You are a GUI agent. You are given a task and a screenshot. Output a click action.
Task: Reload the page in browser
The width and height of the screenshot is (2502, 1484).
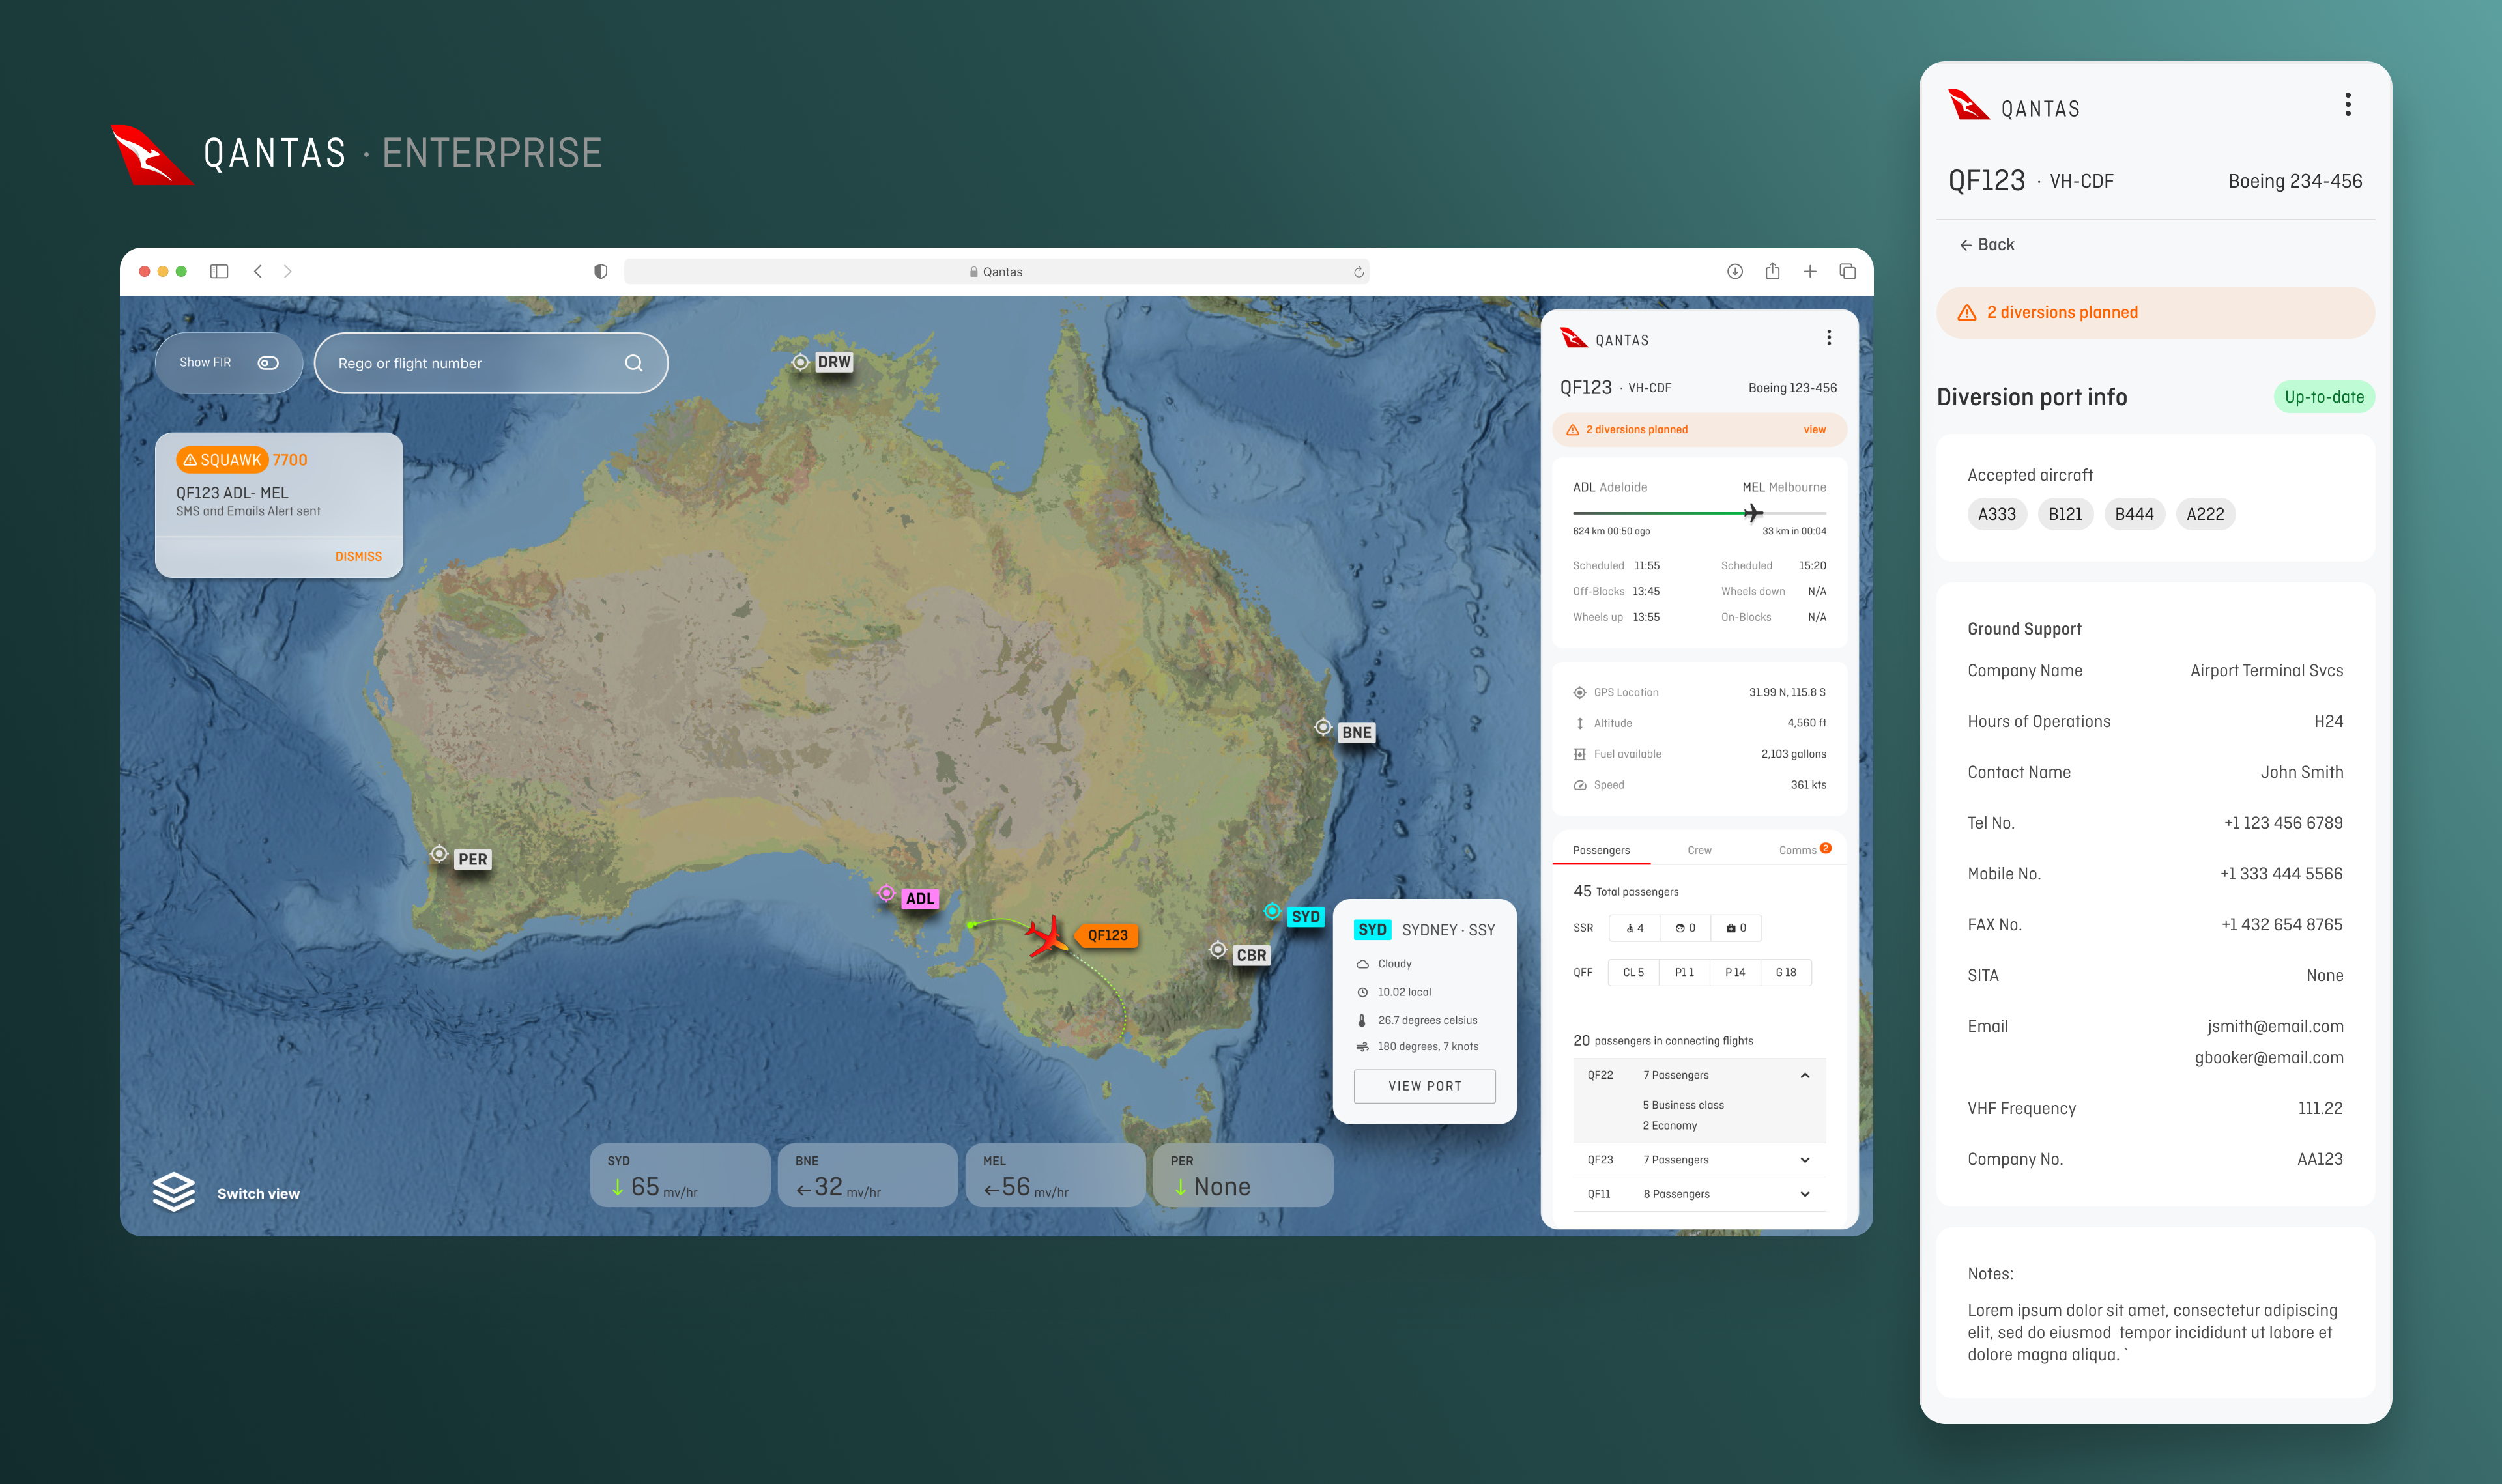click(x=1358, y=272)
